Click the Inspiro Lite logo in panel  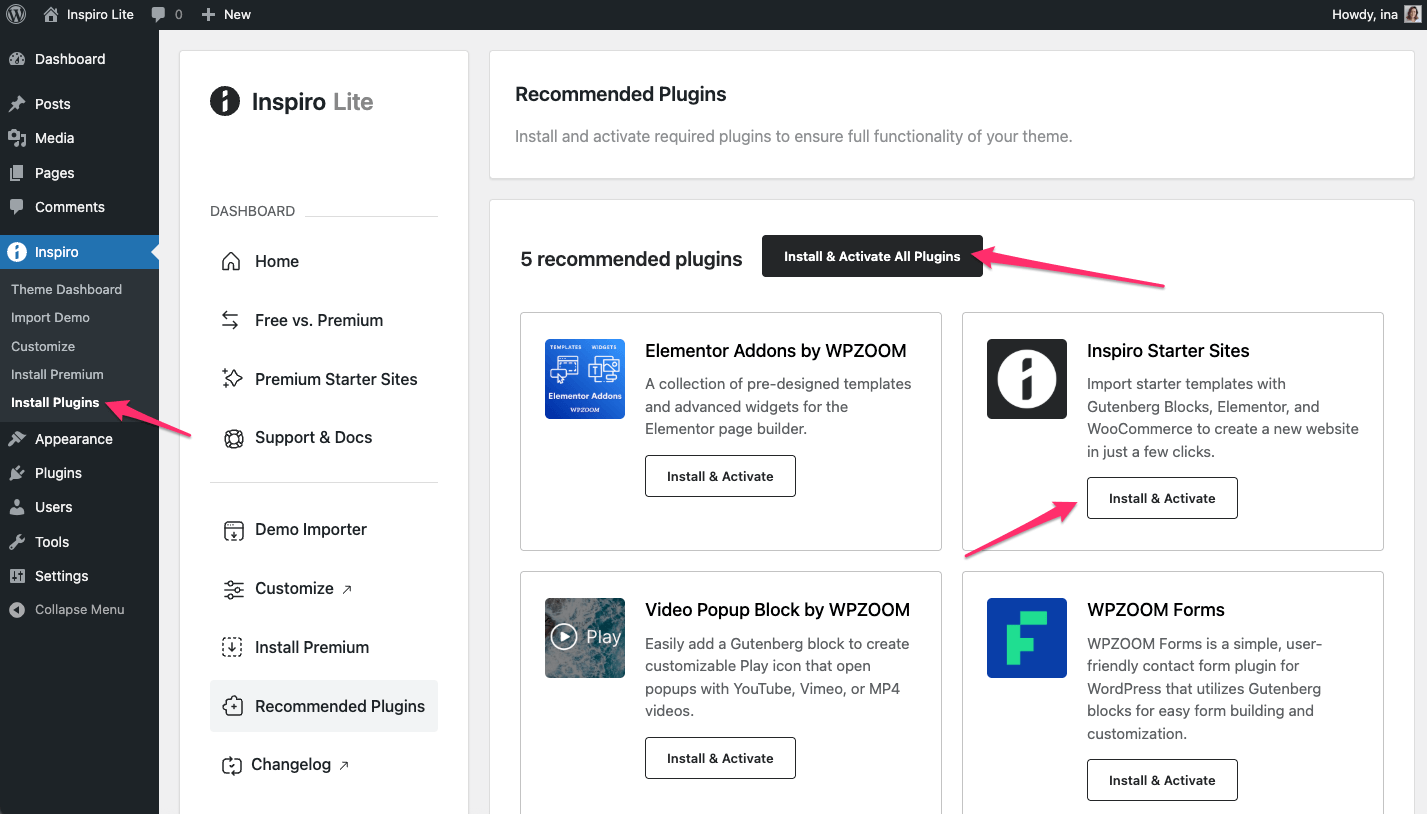(x=291, y=102)
